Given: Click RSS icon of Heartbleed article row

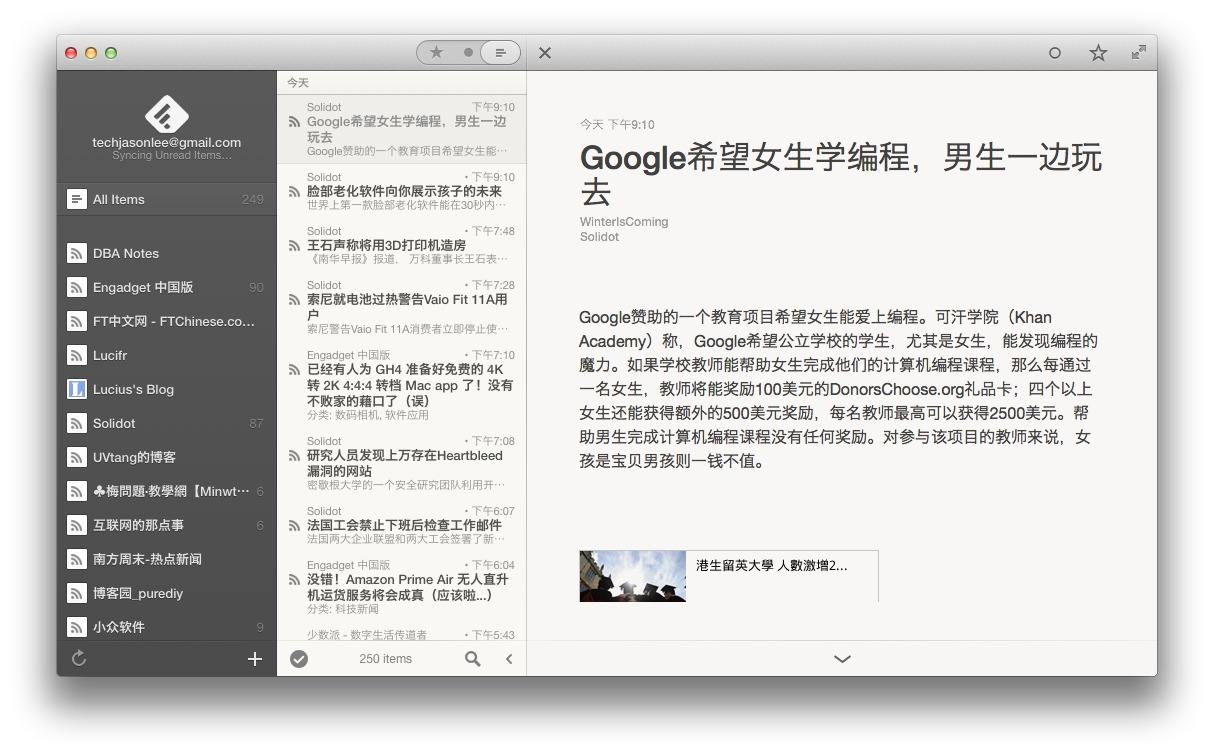Looking at the screenshot, I should (x=294, y=456).
